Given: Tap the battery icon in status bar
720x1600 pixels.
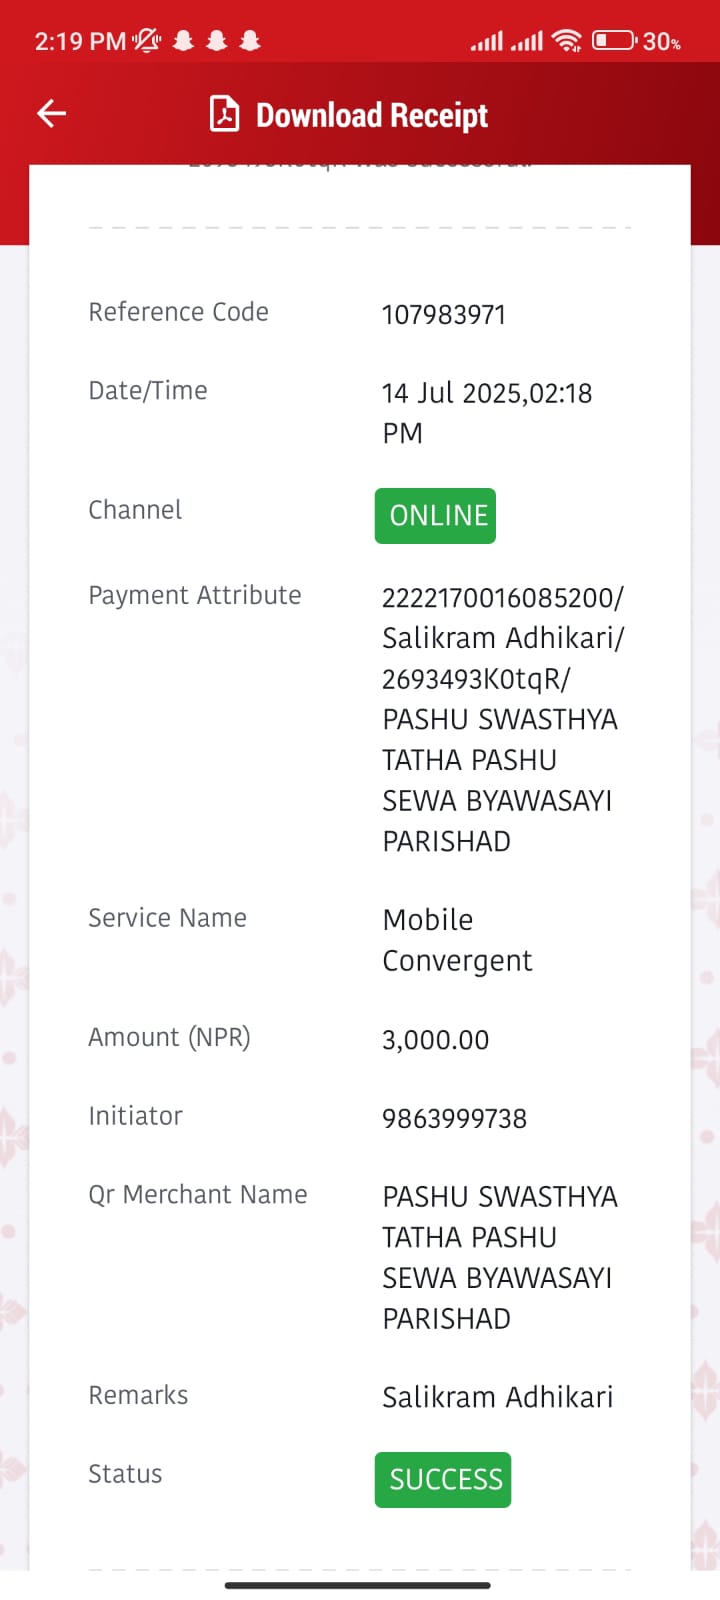Looking at the screenshot, I should click(x=614, y=41).
